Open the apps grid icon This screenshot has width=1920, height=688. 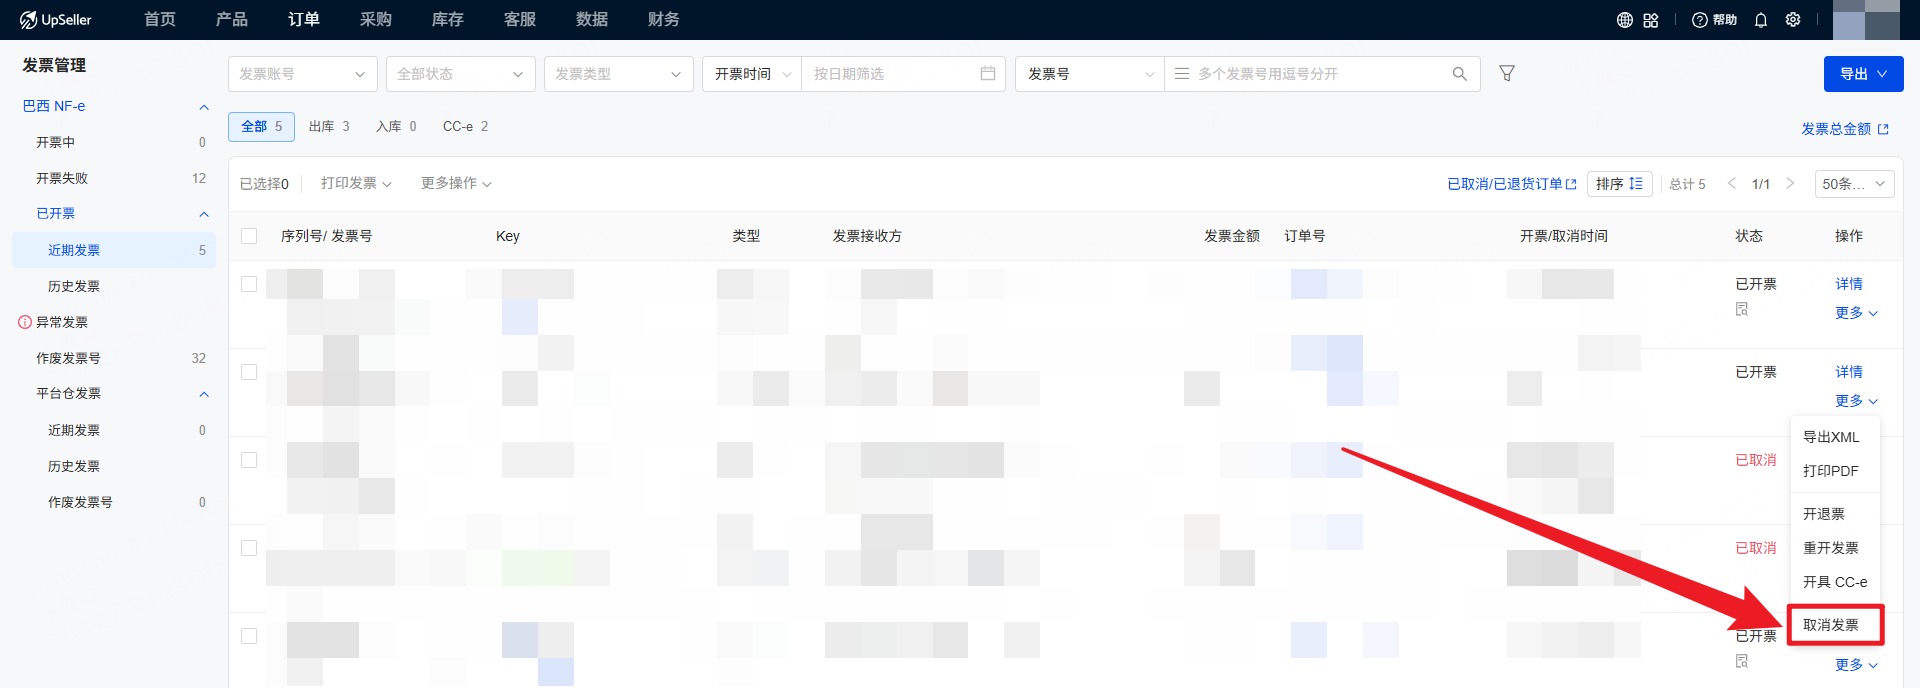click(x=1651, y=20)
